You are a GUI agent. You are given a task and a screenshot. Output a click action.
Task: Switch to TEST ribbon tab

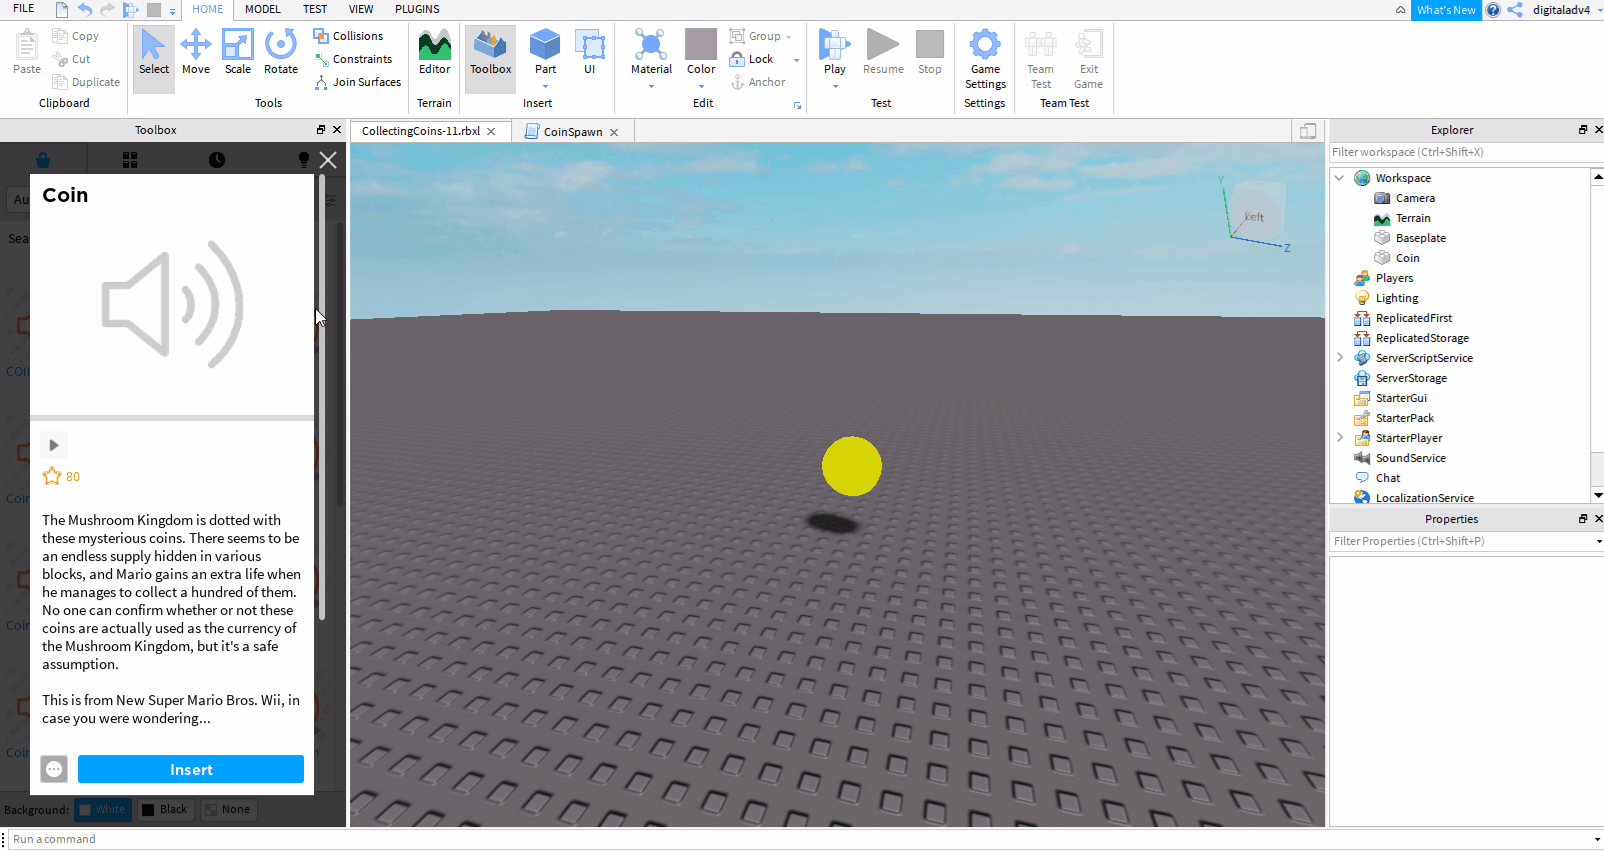[315, 9]
